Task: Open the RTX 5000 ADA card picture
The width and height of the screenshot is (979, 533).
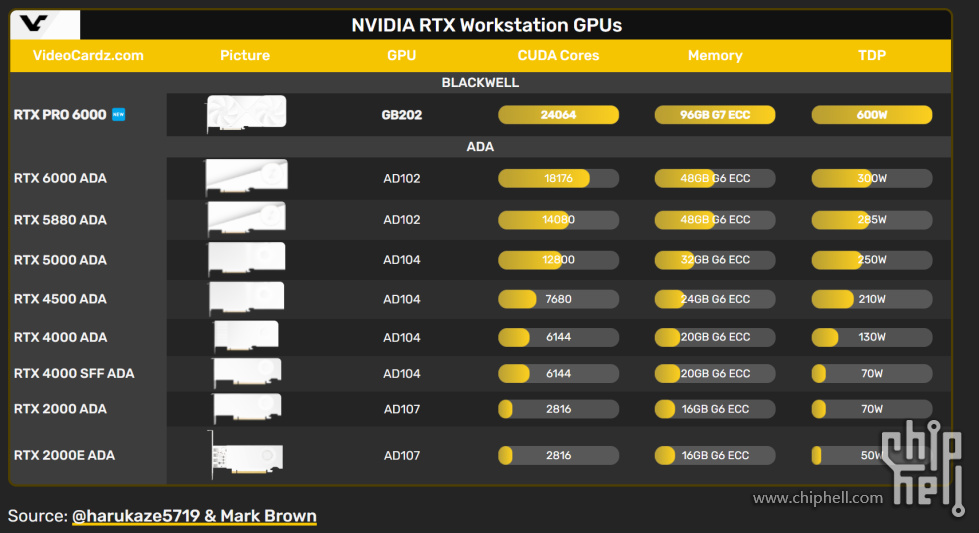Action: 246,259
